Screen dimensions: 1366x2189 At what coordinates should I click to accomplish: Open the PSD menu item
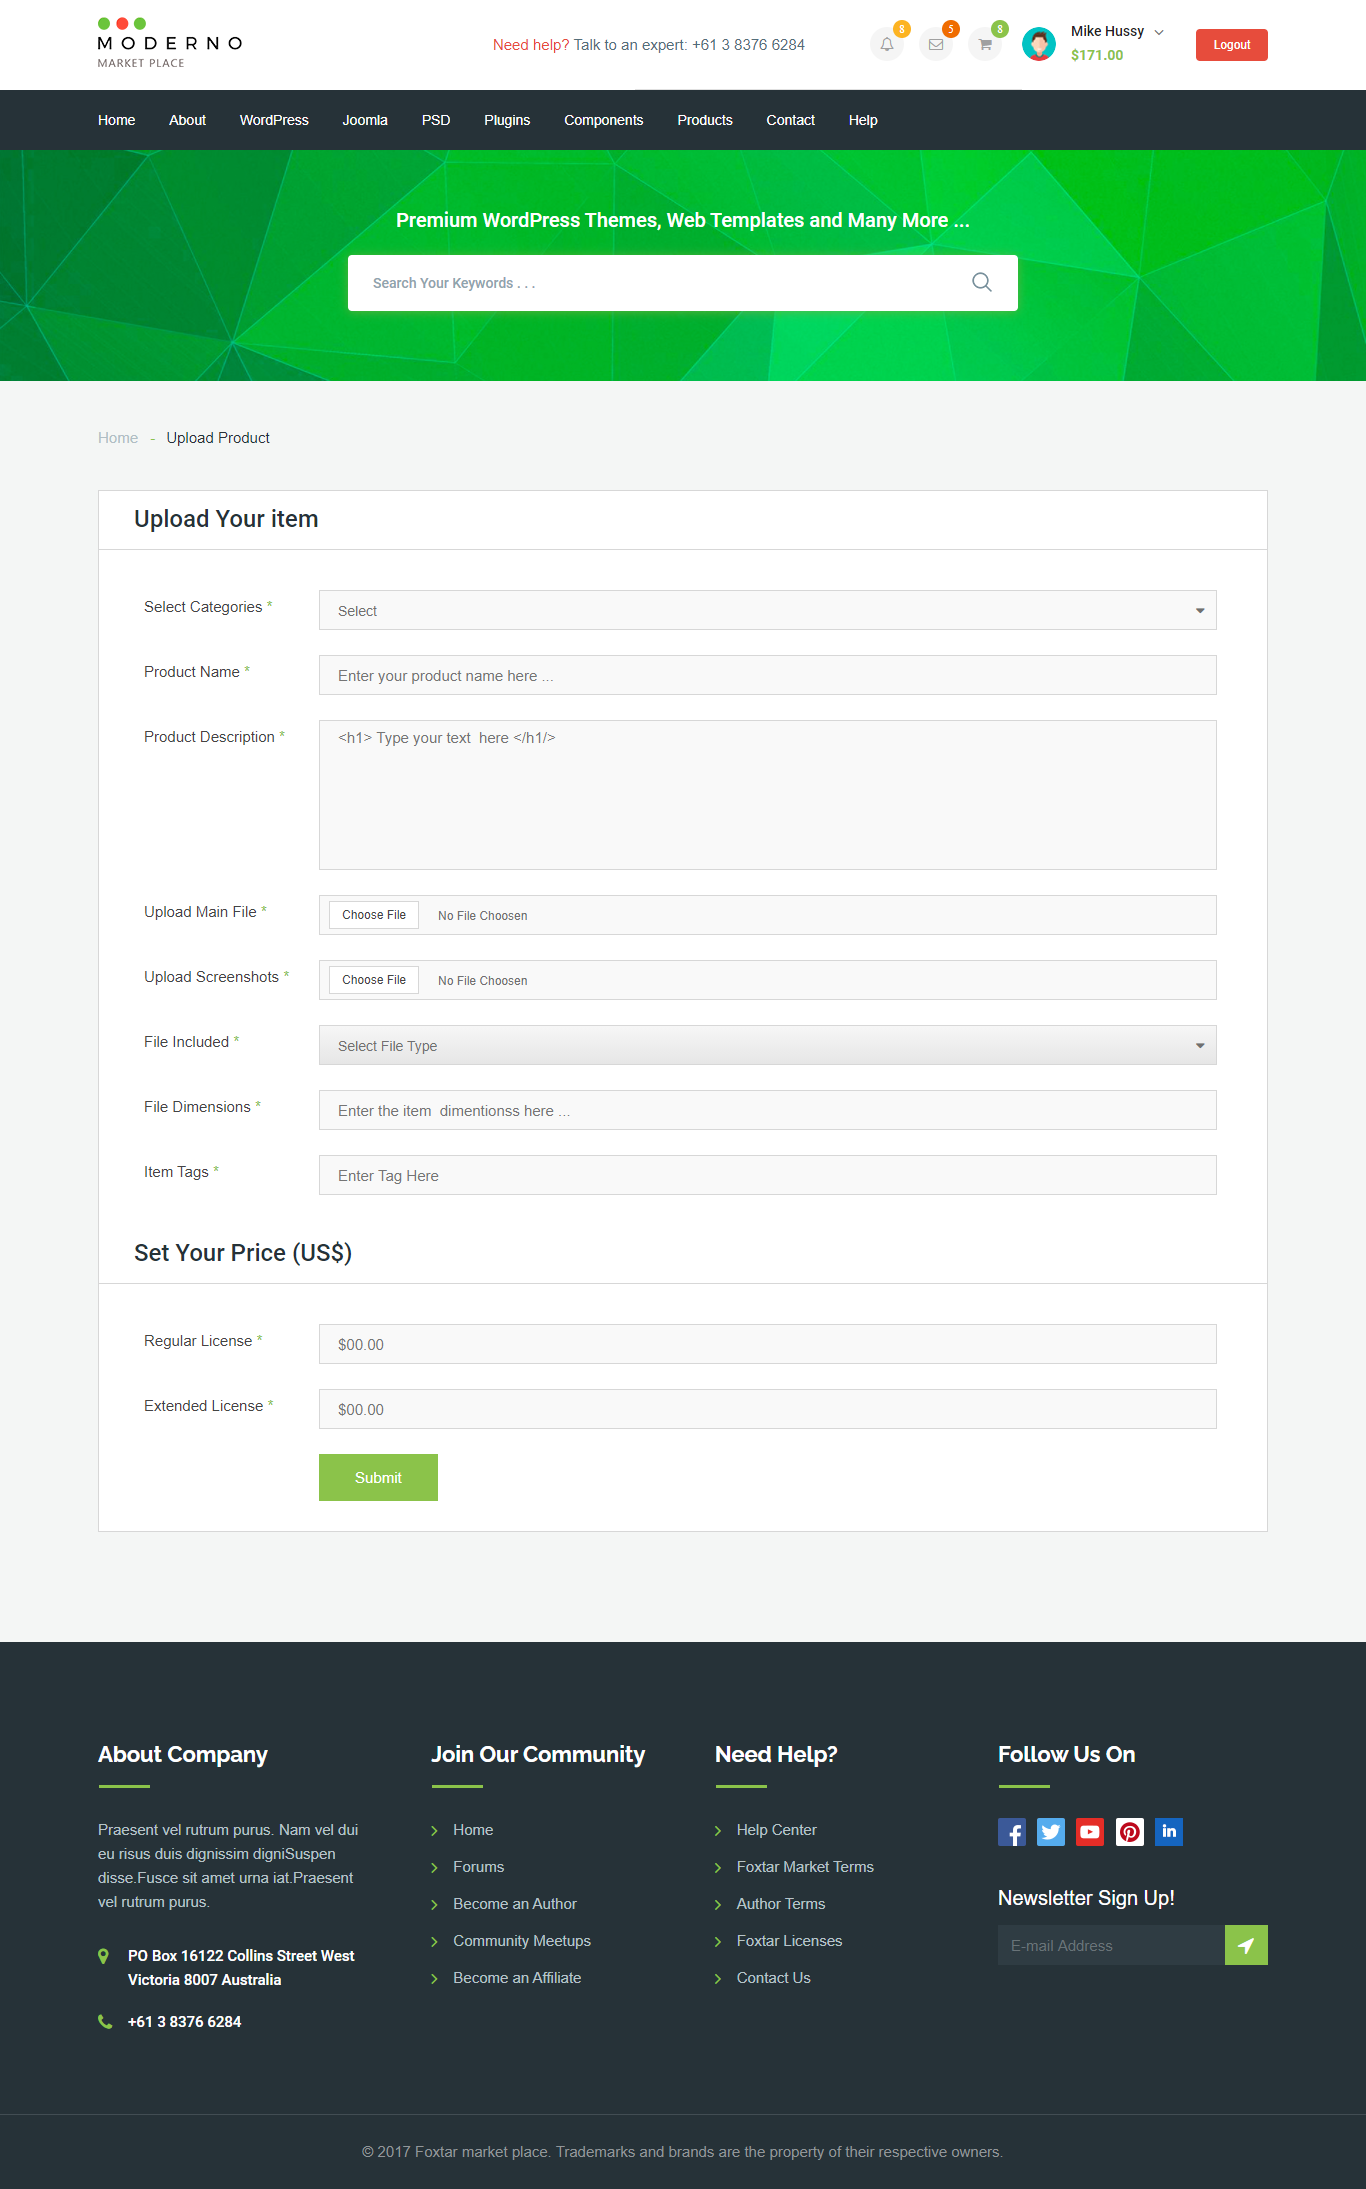coord(436,120)
